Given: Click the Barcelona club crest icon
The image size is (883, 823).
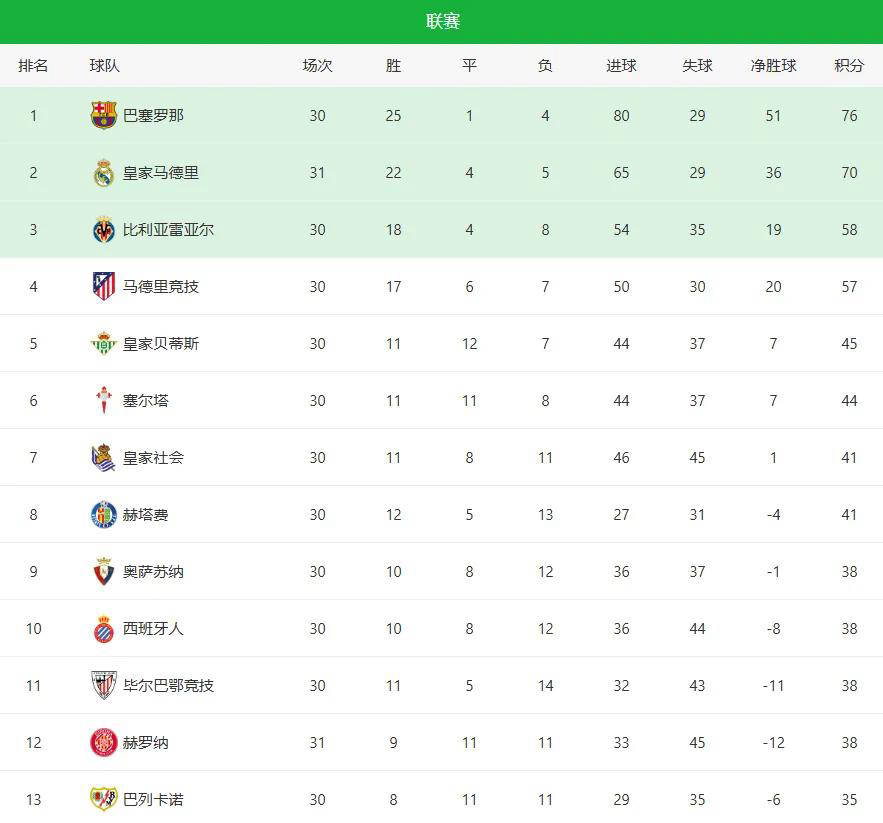Looking at the screenshot, I should click(x=104, y=115).
